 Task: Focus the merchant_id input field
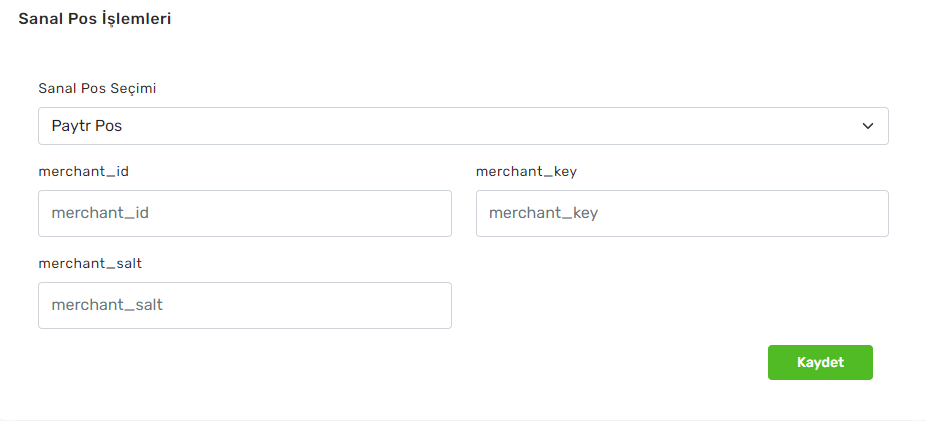click(244, 213)
